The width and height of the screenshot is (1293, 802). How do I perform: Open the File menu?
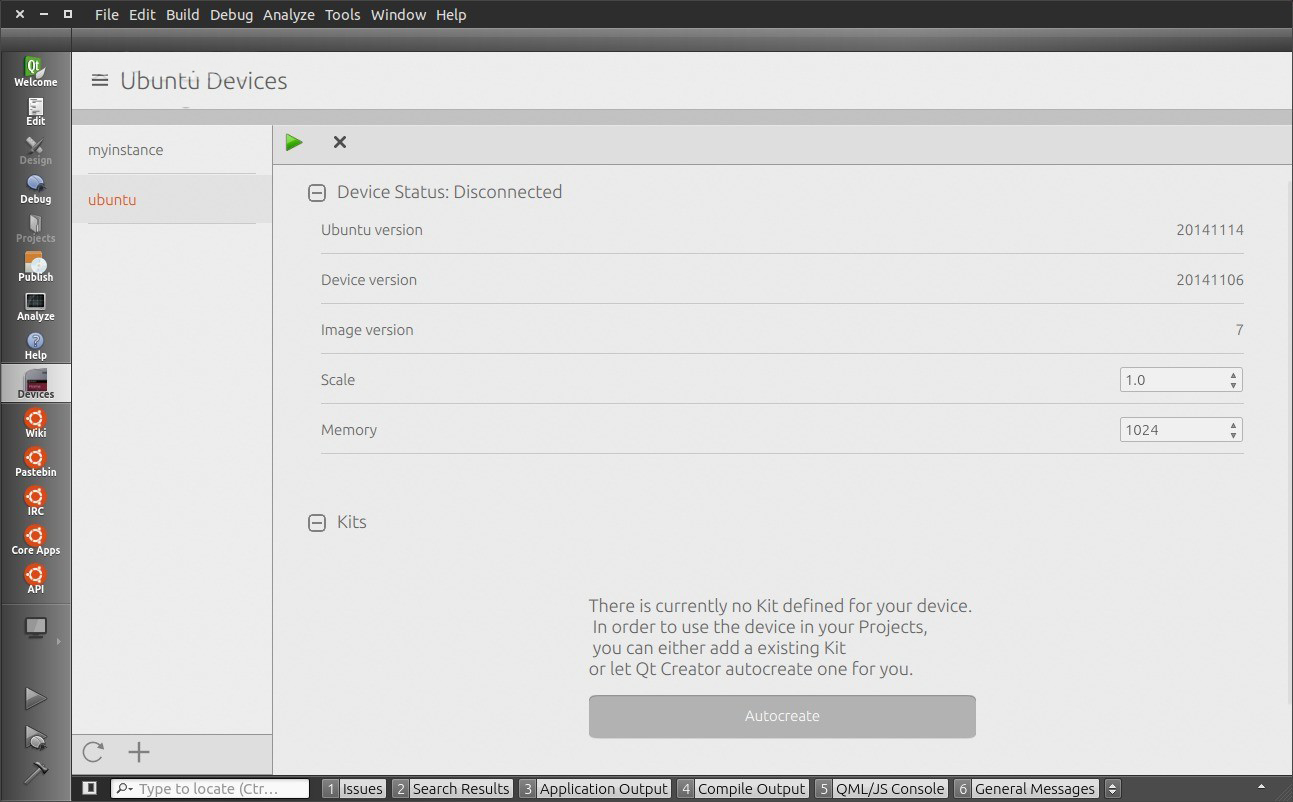106,15
